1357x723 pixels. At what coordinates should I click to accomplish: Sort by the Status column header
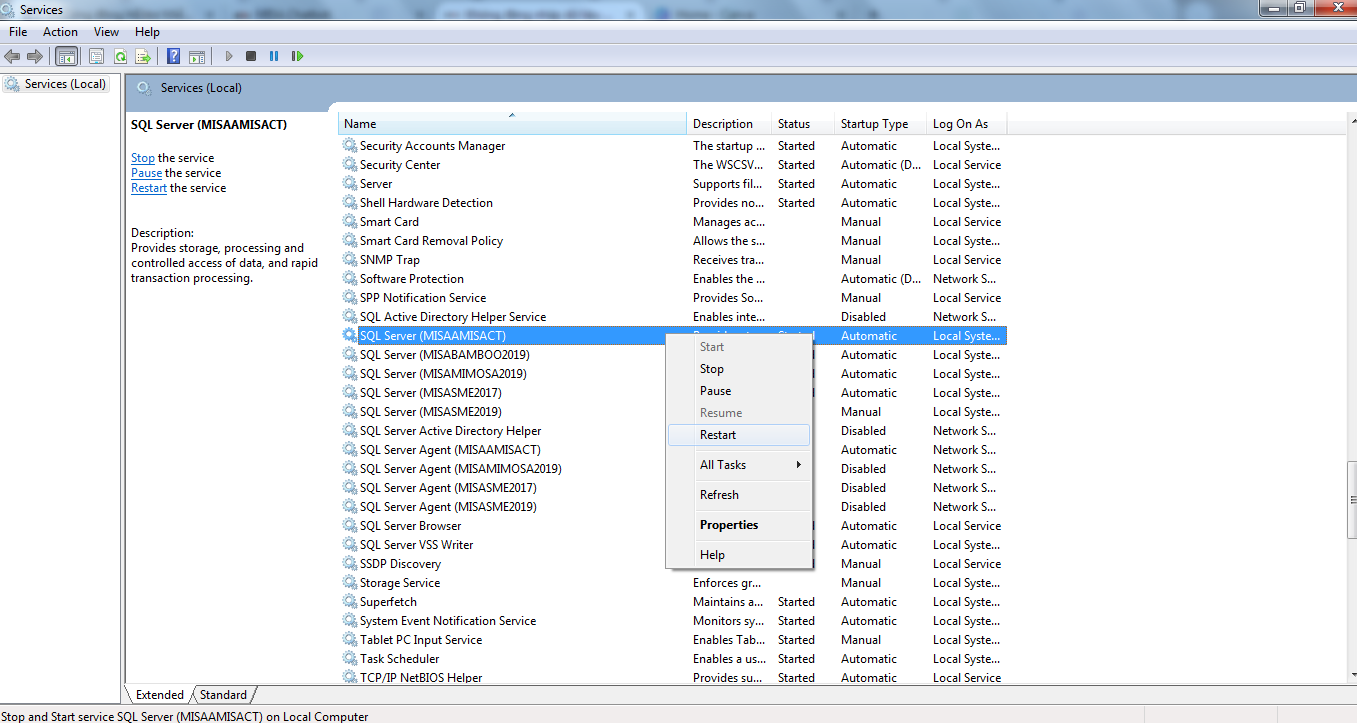point(804,124)
